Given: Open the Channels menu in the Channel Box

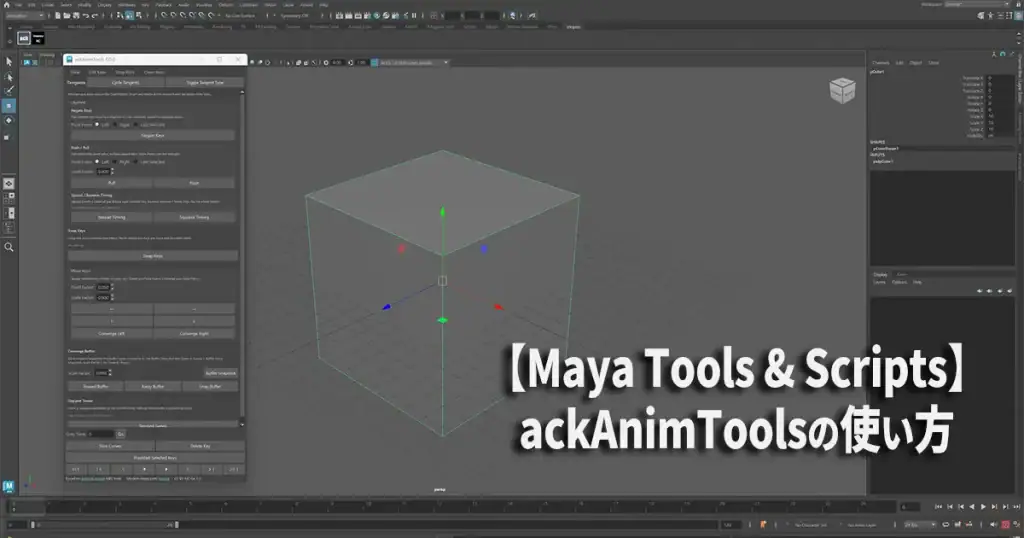Looking at the screenshot, I should pyautogui.click(x=880, y=63).
